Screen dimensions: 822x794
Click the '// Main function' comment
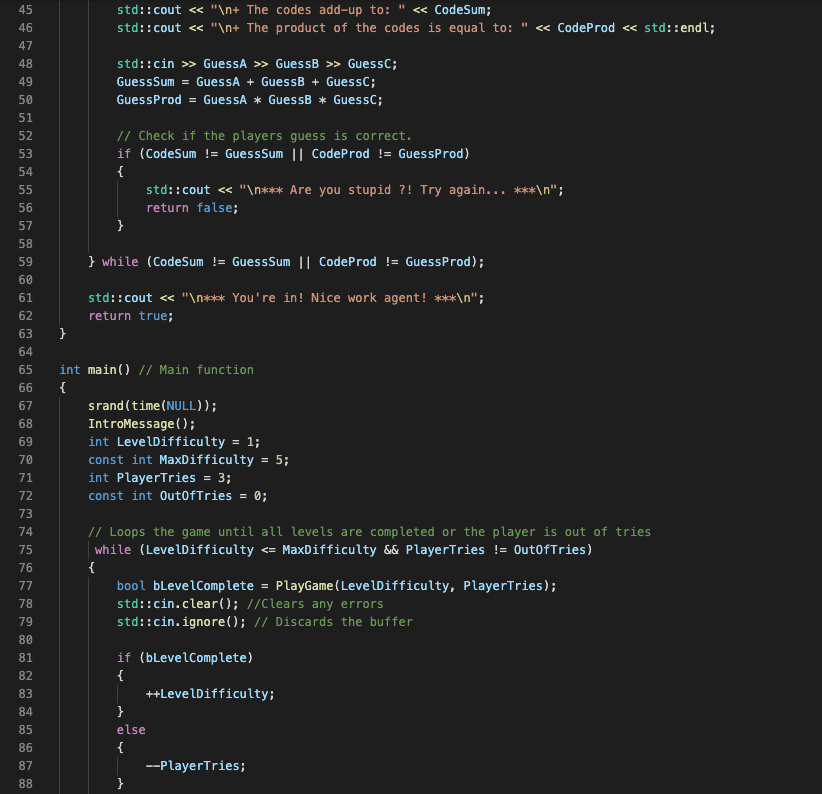click(196, 370)
